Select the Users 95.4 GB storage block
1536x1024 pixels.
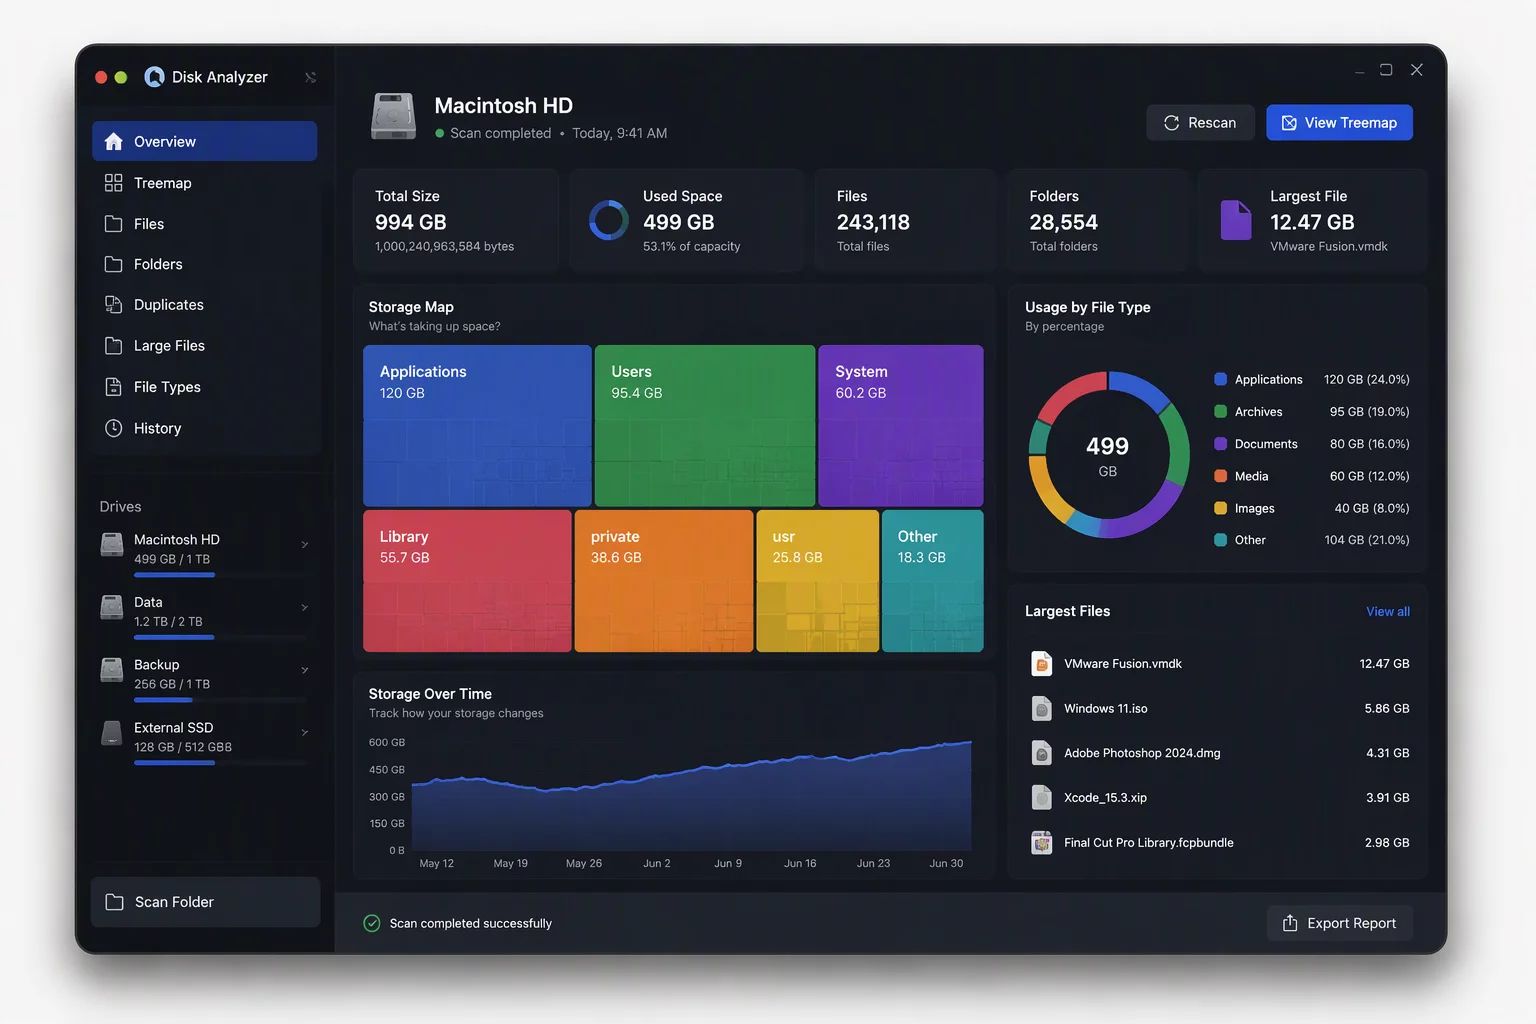point(705,426)
